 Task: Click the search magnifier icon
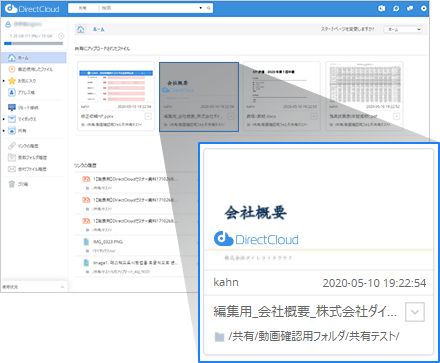[x=209, y=8]
